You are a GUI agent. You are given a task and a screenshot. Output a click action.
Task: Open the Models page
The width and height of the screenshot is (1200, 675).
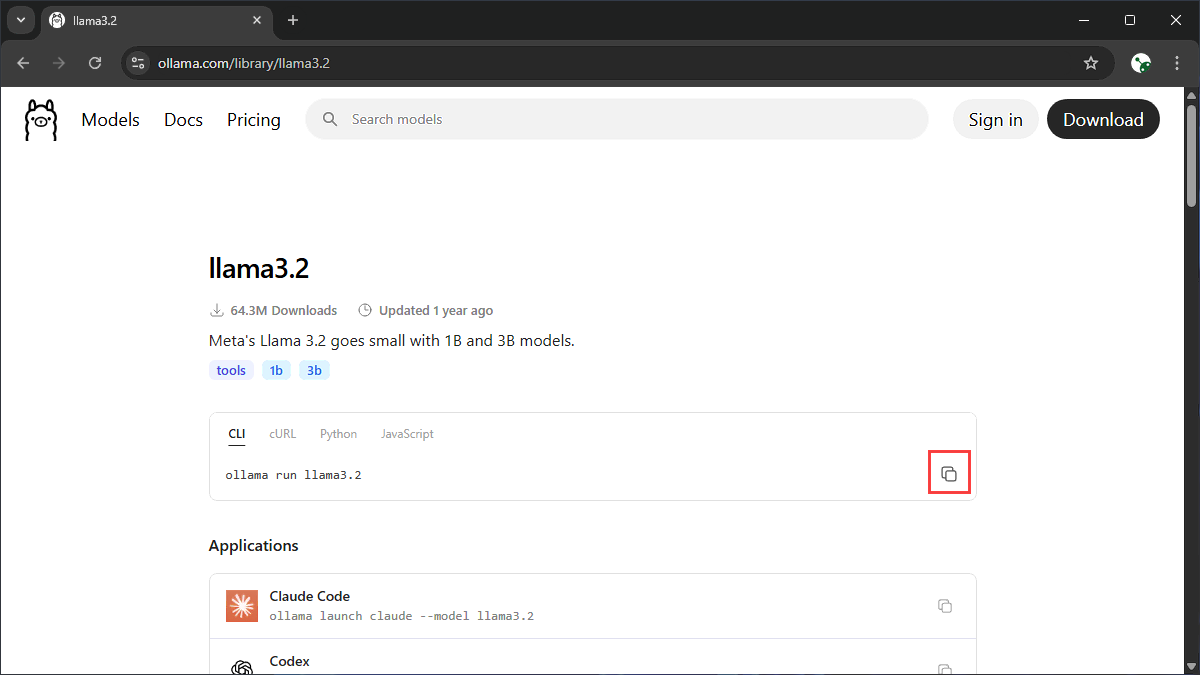111,120
